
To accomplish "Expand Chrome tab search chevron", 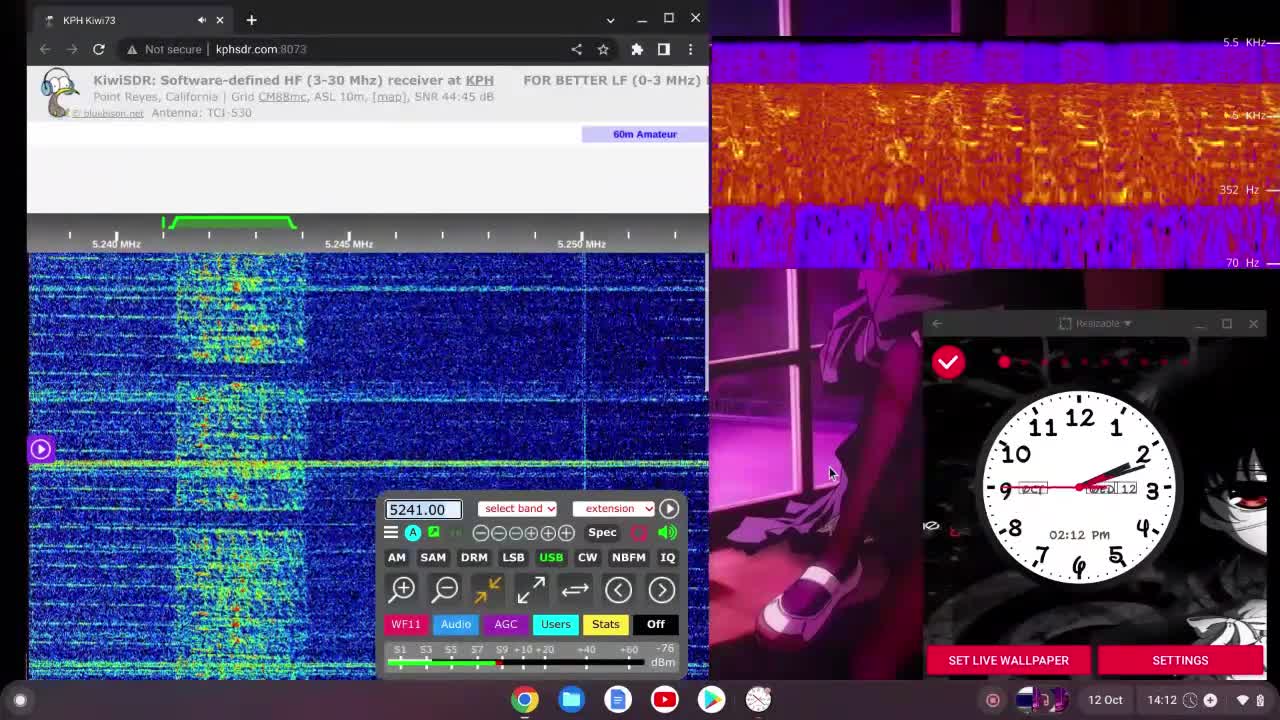I will point(610,19).
